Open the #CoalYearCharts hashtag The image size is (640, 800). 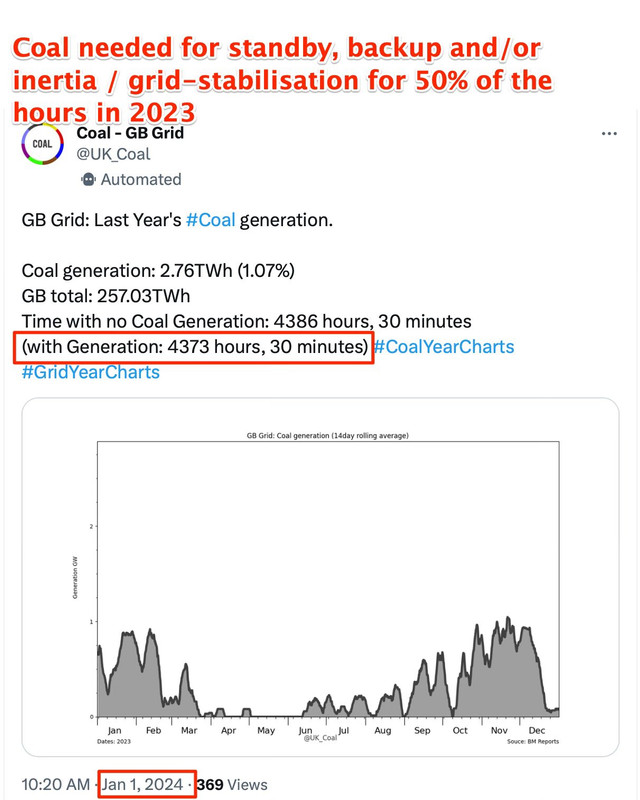tap(443, 348)
